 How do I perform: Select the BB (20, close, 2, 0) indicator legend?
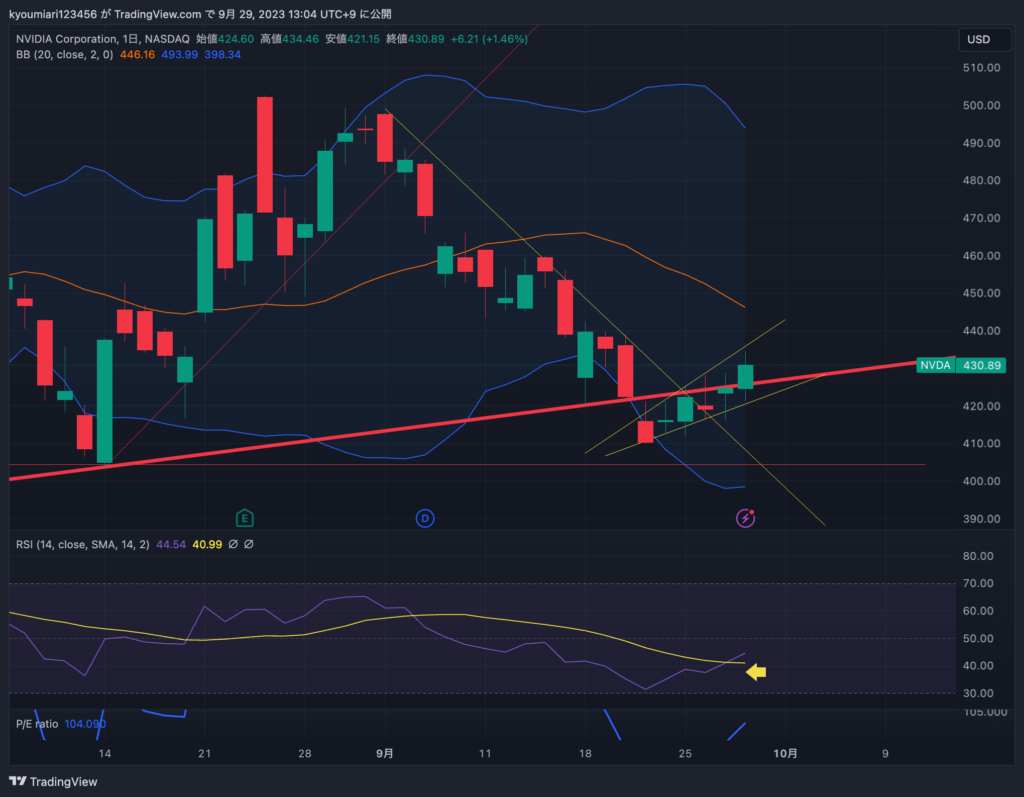pos(64,55)
